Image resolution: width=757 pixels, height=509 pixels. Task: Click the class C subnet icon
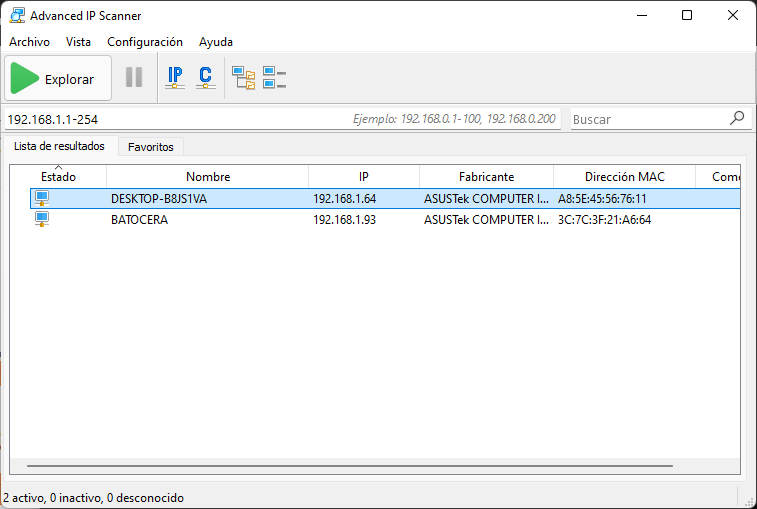[x=206, y=77]
